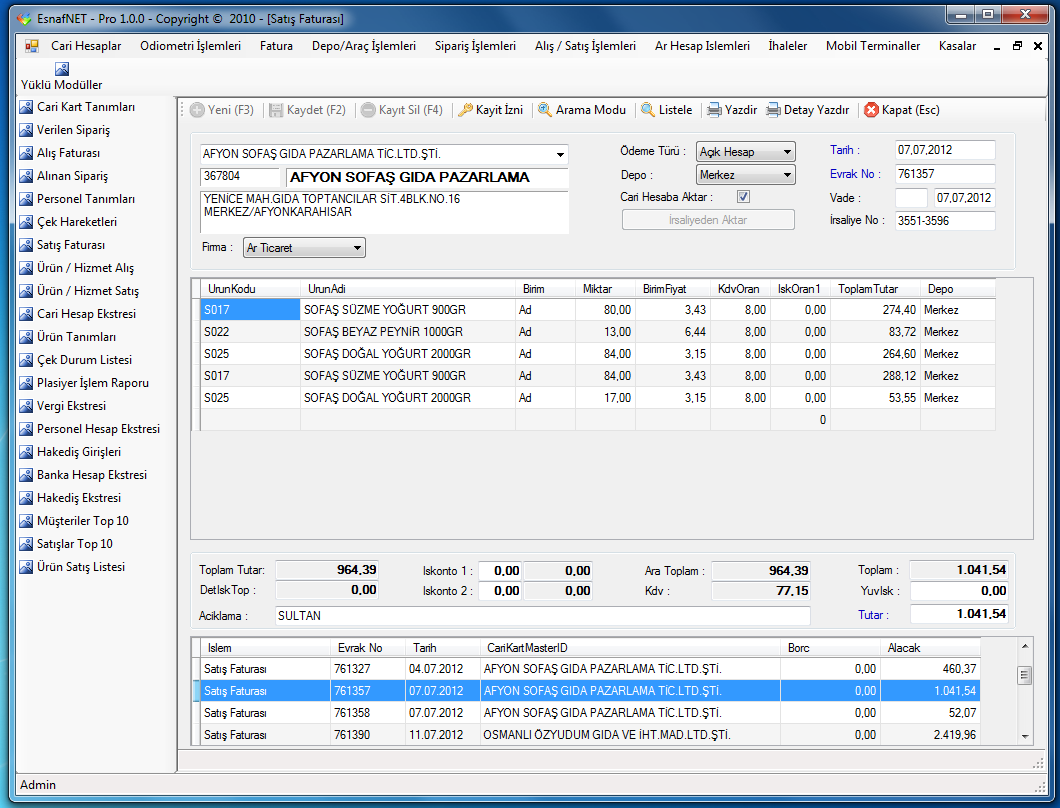Click the Yuvlsk amount field
The height and width of the screenshot is (808, 1060).
click(x=959, y=591)
